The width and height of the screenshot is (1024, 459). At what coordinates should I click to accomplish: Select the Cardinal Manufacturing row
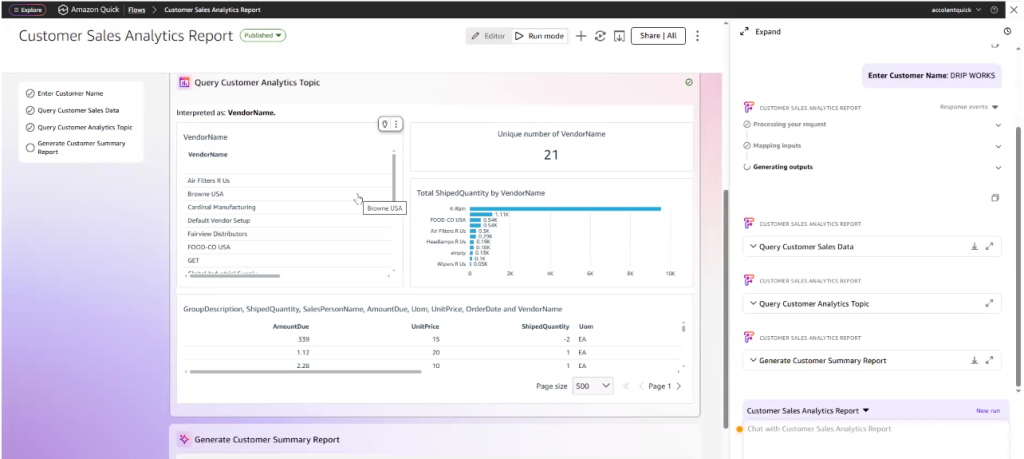(287, 207)
